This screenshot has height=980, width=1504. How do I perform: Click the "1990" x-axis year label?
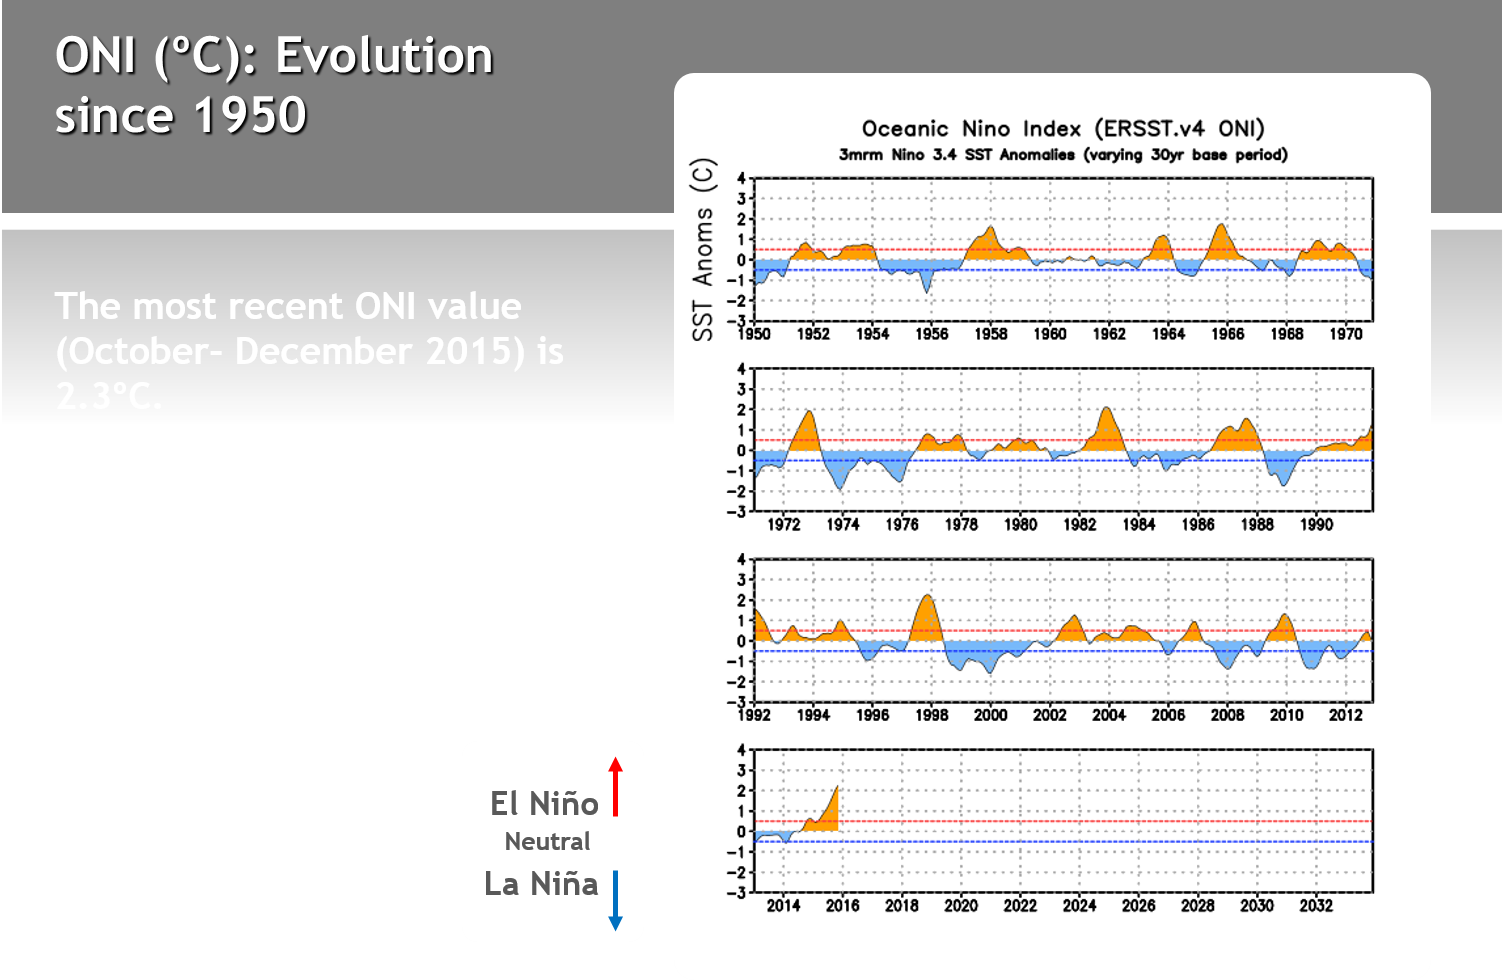[1316, 524]
